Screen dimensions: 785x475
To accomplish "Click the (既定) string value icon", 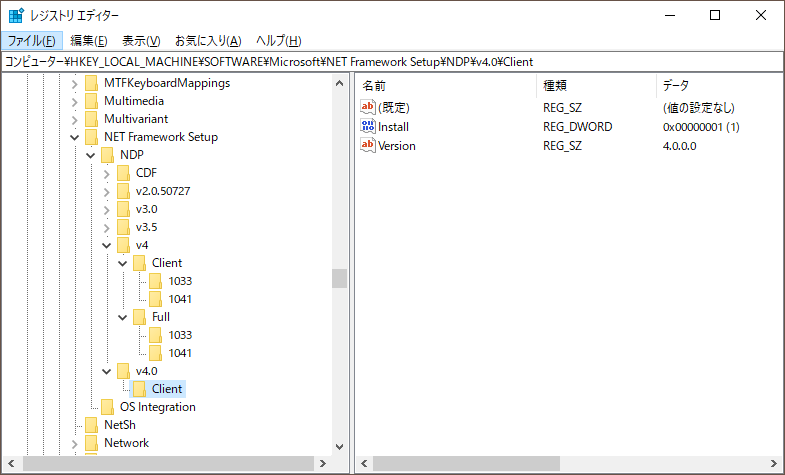I will pyautogui.click(x=367, y=107).
